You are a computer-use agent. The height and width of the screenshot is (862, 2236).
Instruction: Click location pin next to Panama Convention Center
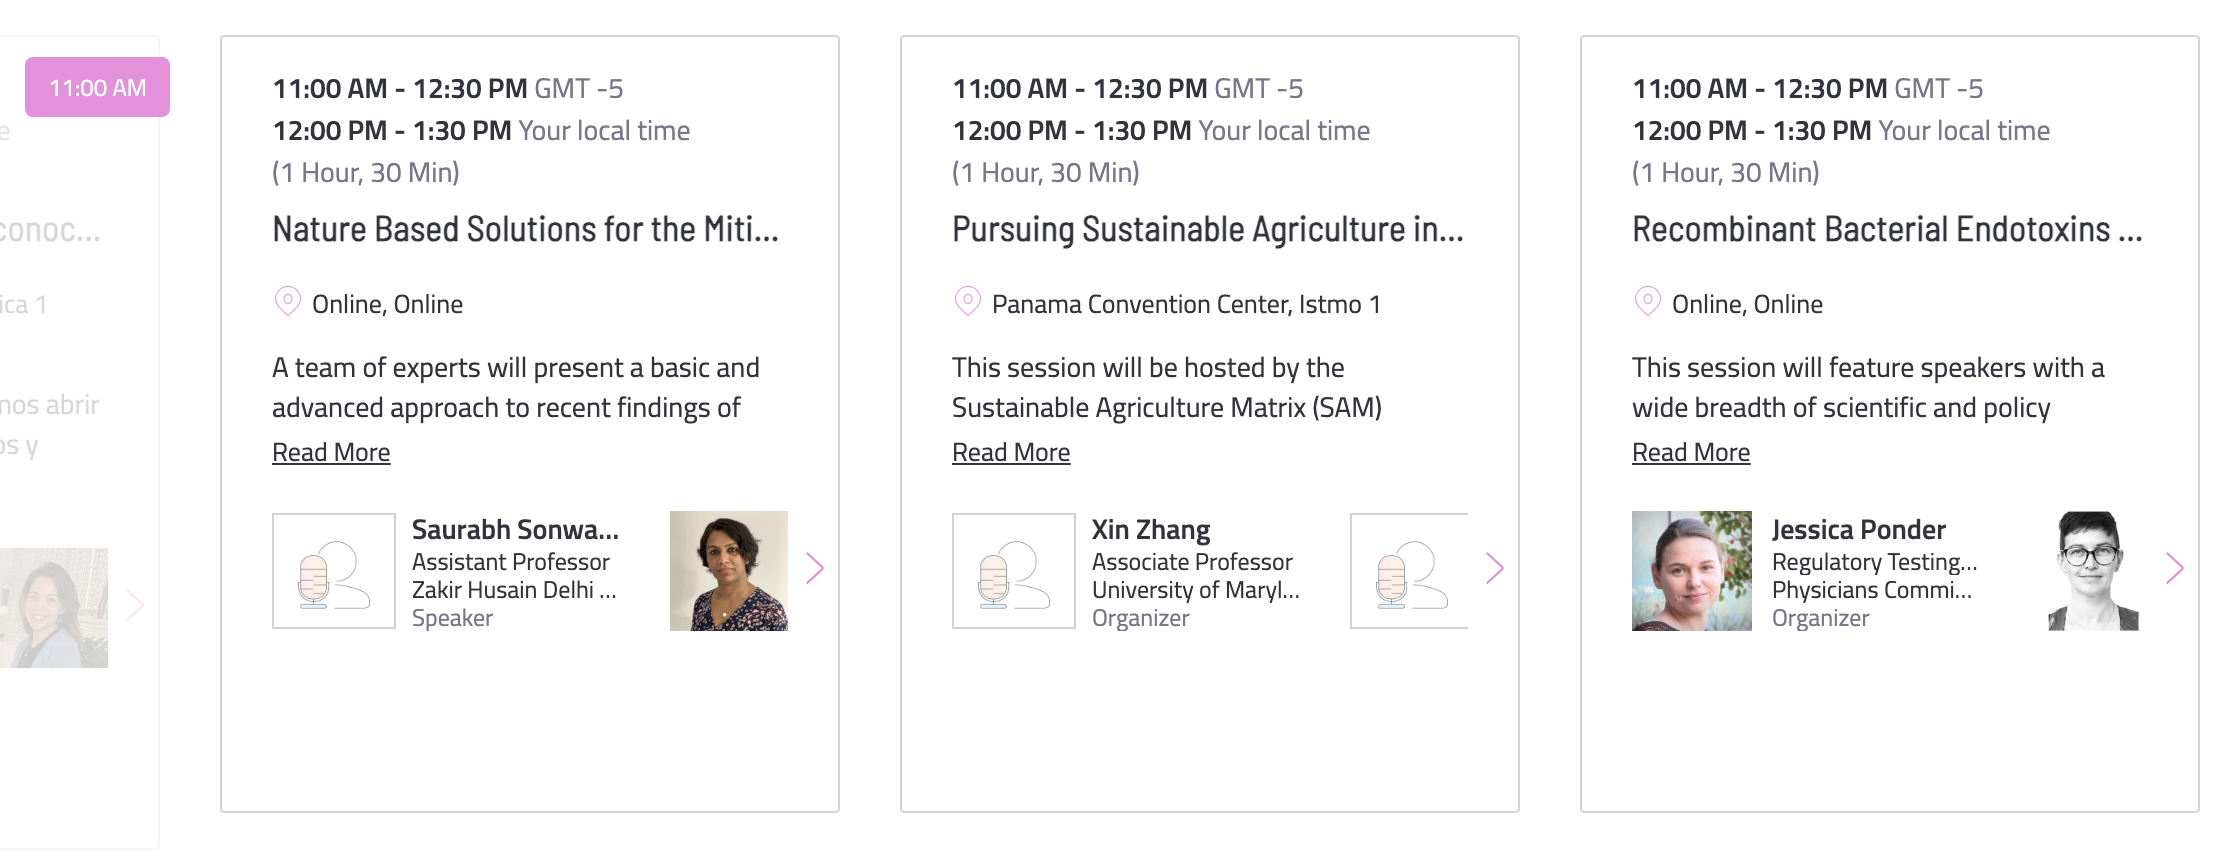967,302
